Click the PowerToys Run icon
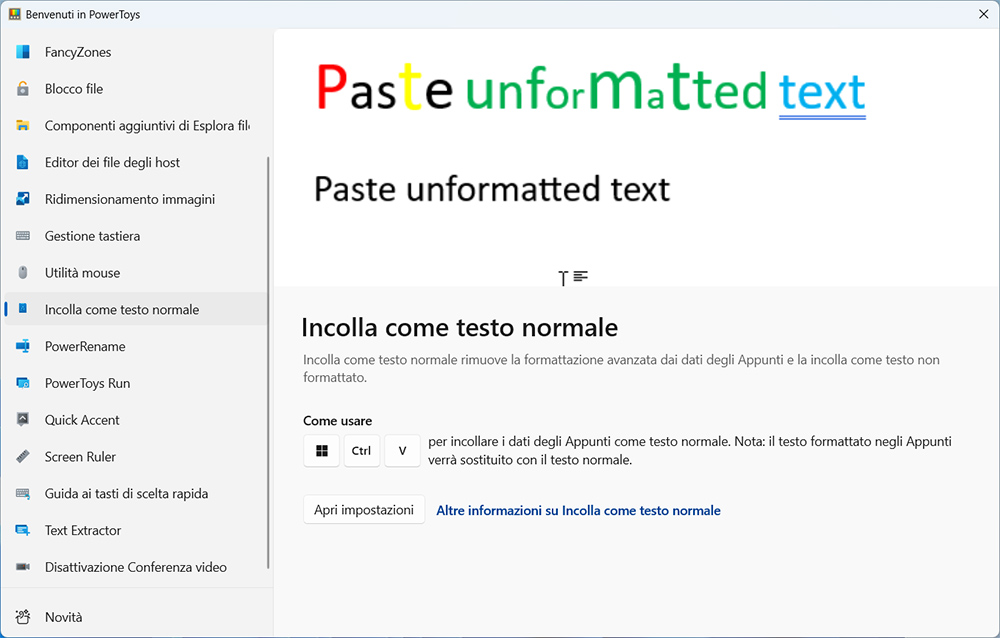 point(23,383)
